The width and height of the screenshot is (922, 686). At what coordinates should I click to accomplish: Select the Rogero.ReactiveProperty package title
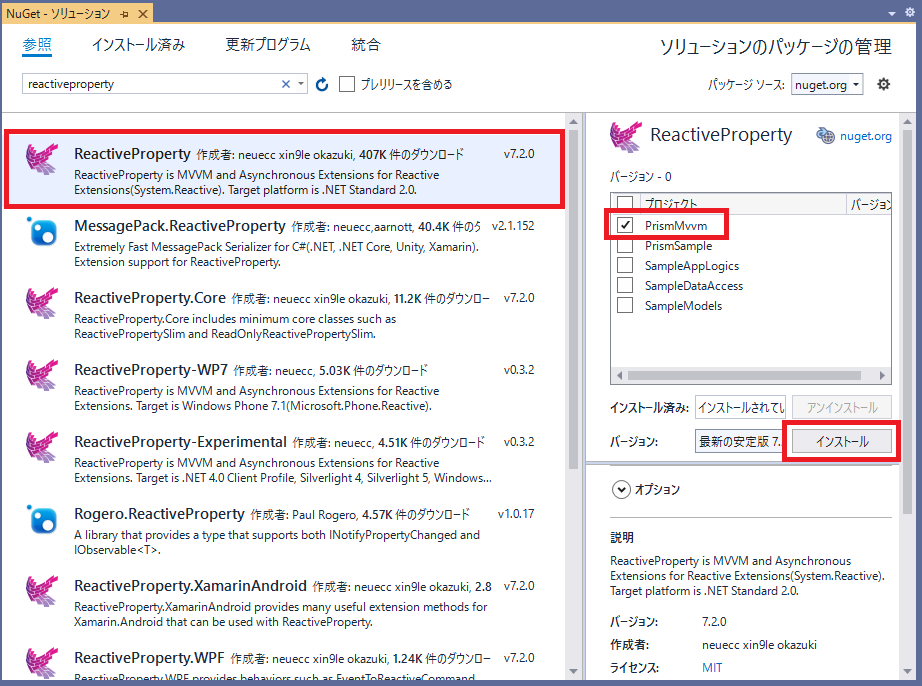pyautogui.click(x=159, y=514)
